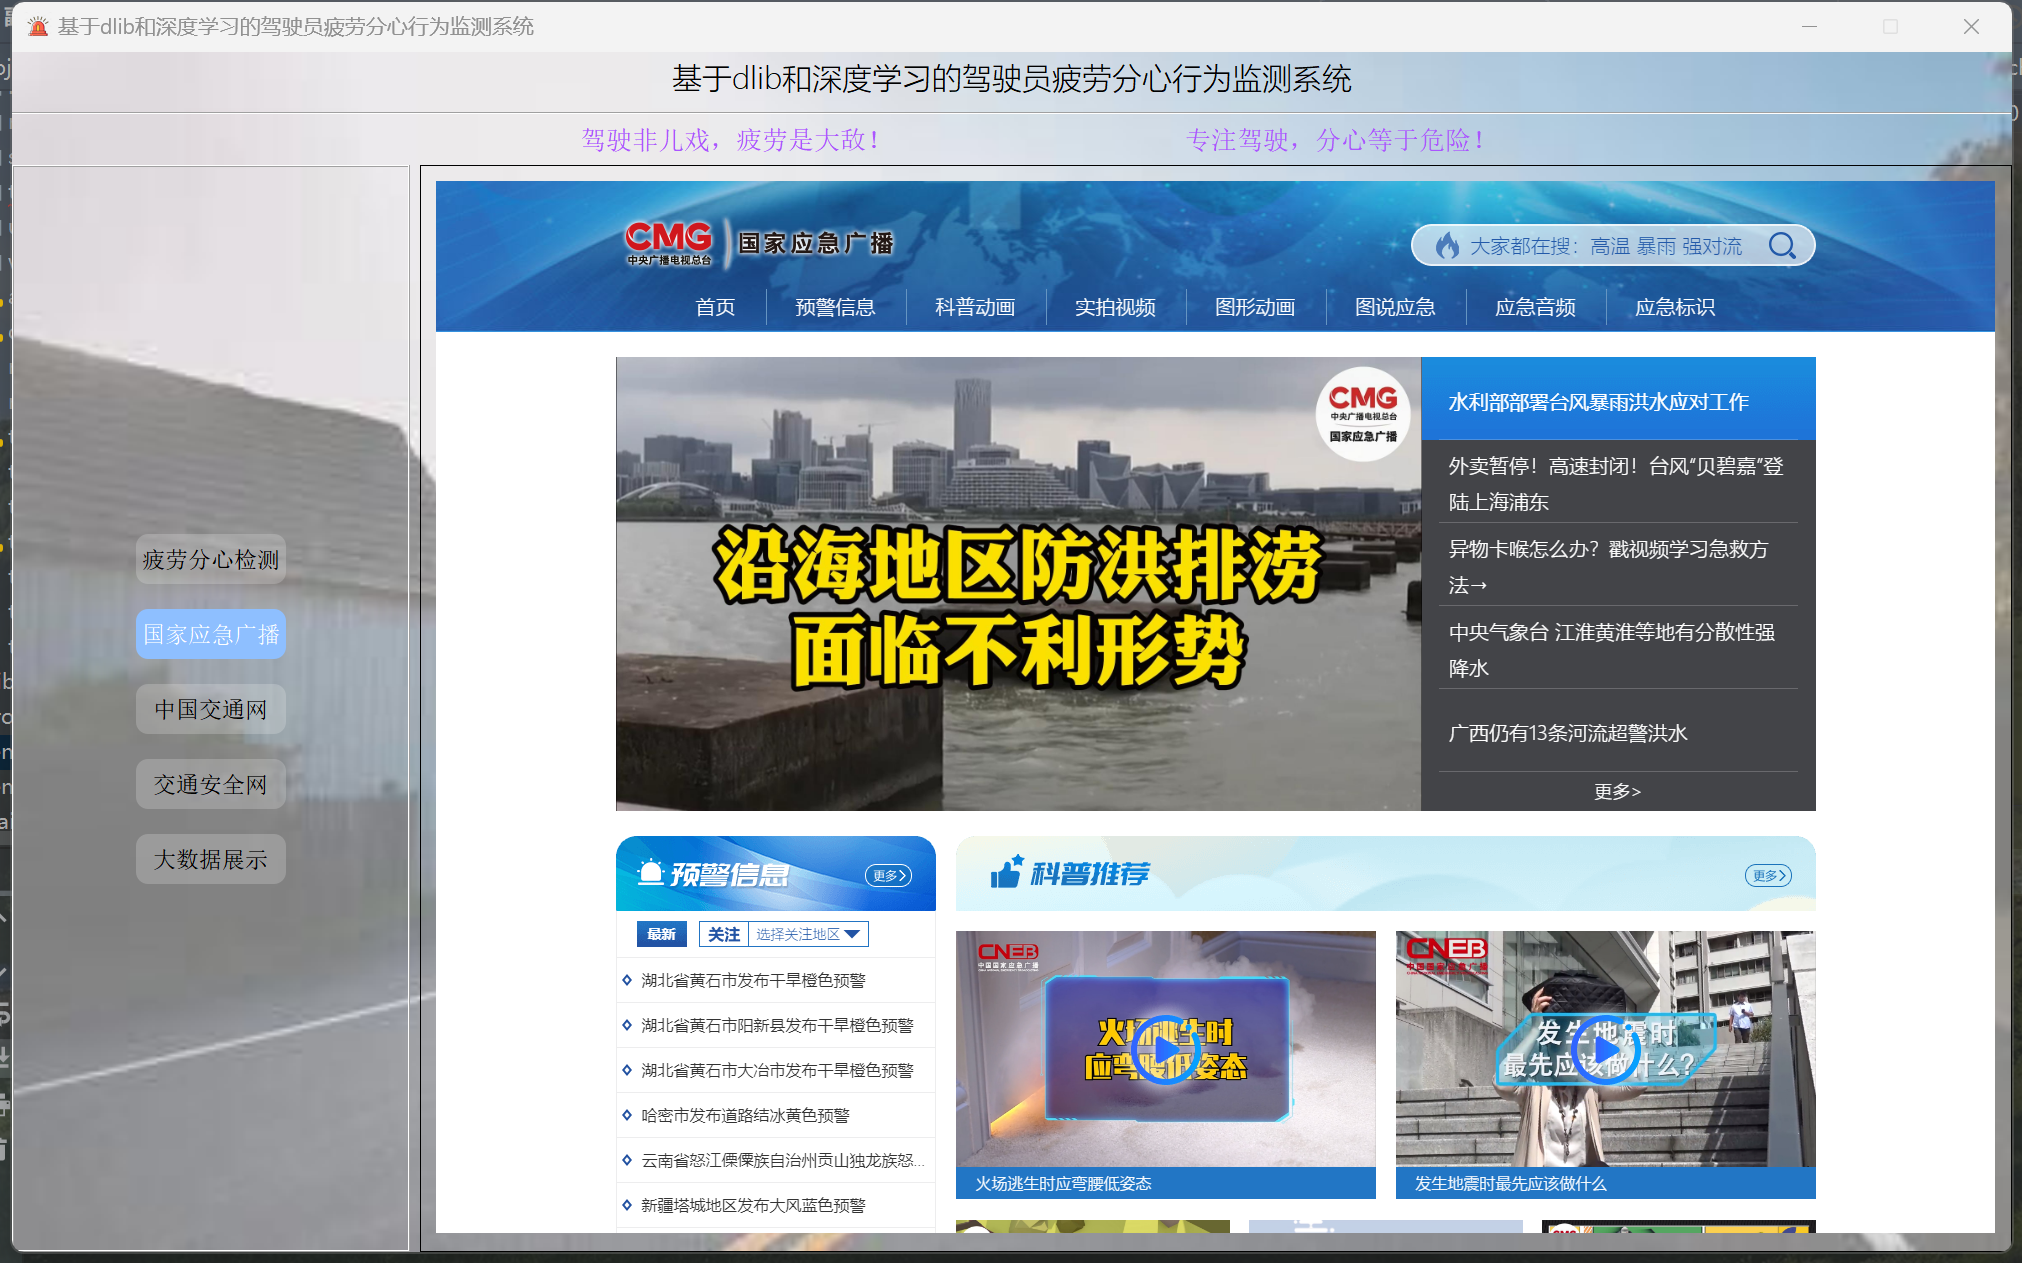Click 更多> under news headlines
The image size is (2022, 1263).
[1617, 791]
